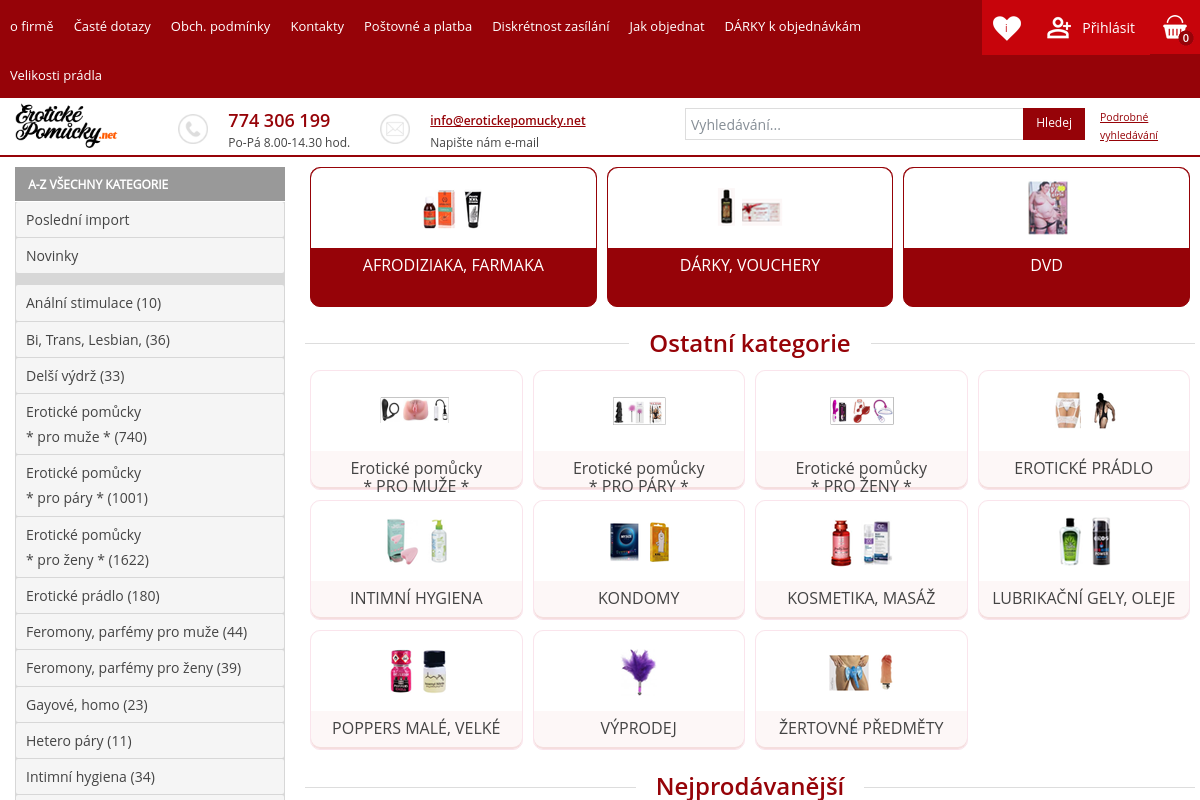Open the VÝPRODEJ feather tile
1200x800 pixels.
click(639, 689)
